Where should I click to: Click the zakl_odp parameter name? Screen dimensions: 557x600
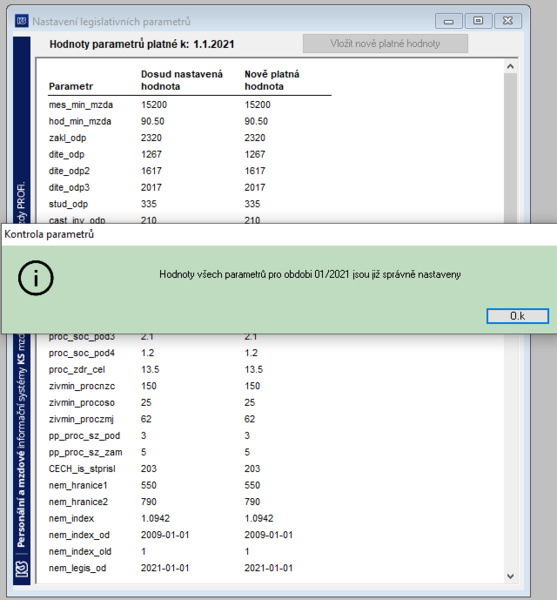(67, 138)
